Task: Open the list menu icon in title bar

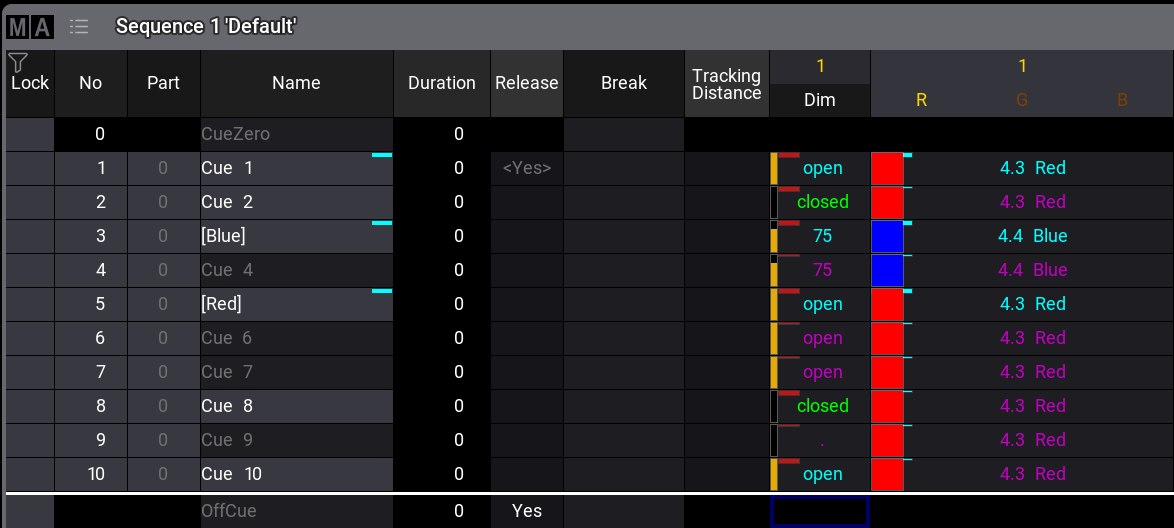Action: click(79, 27)
